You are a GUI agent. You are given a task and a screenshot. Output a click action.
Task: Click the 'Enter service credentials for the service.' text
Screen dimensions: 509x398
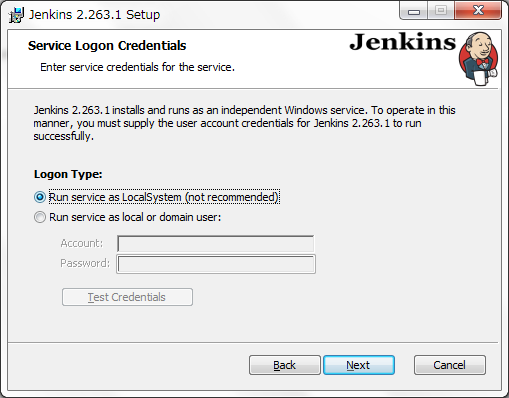point(137,67)
